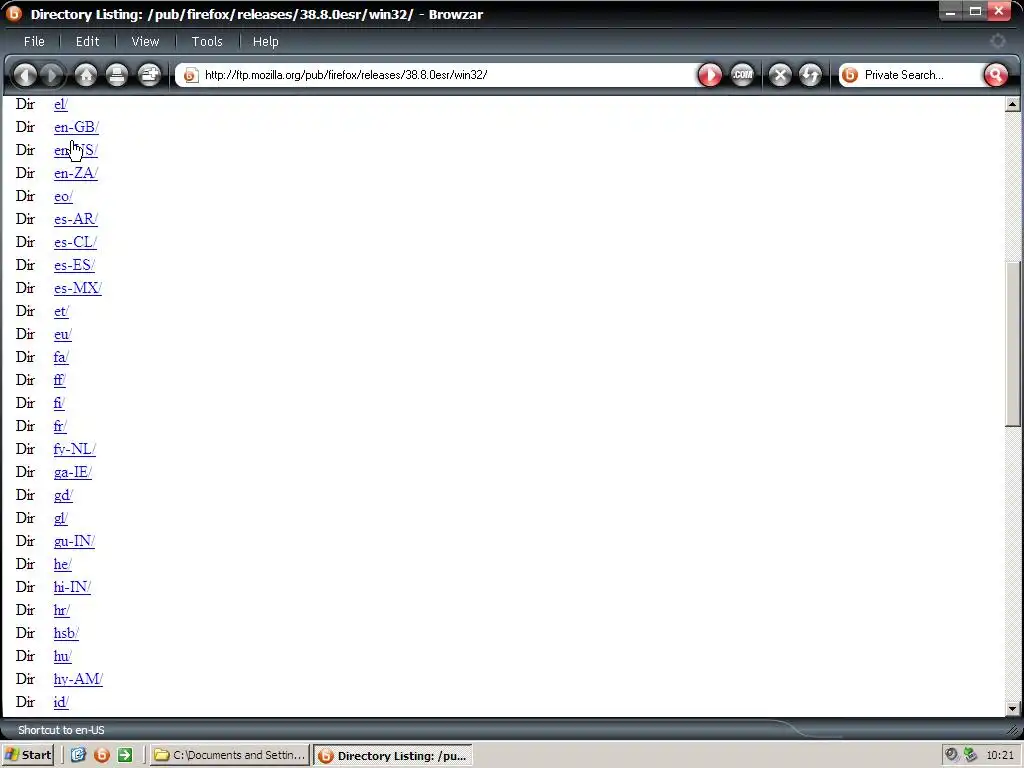Image resolution: width=1024 pixels, height=768 pixels.
Task: Click the Browzar icon in the title bar
Action: pos(14,14)
